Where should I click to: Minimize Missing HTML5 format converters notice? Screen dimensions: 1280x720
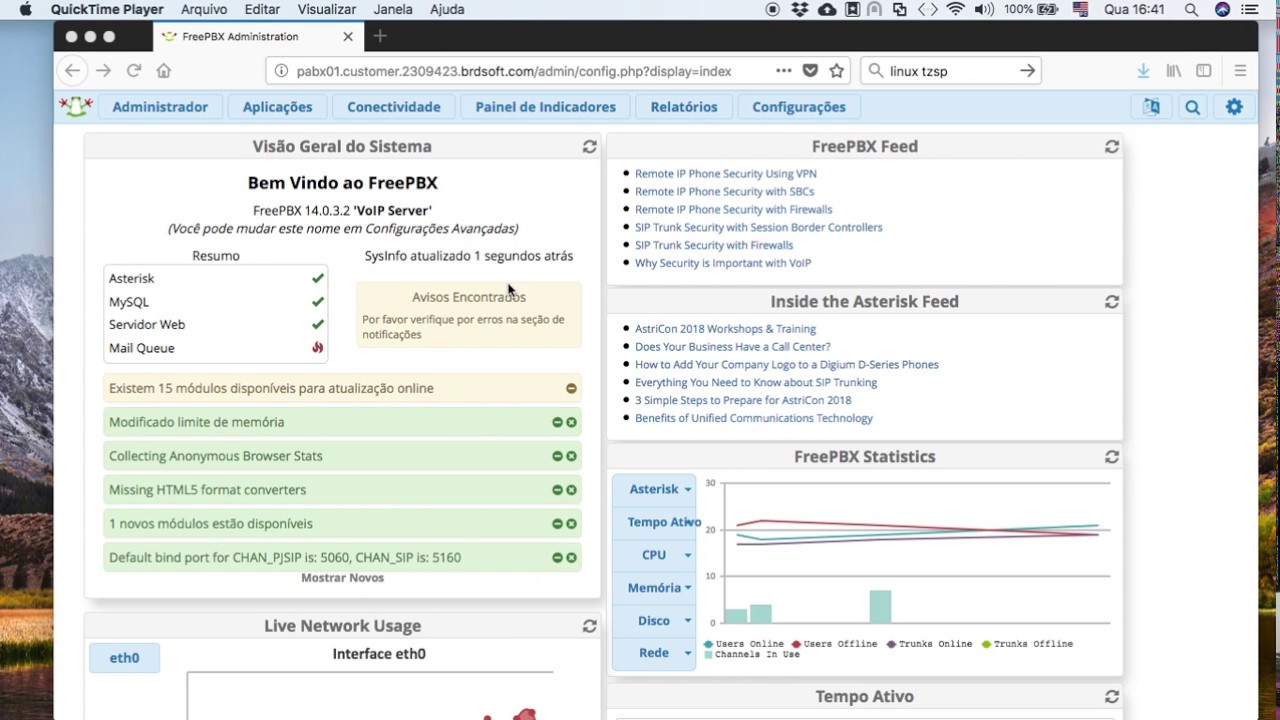click(x=558, y=490)
